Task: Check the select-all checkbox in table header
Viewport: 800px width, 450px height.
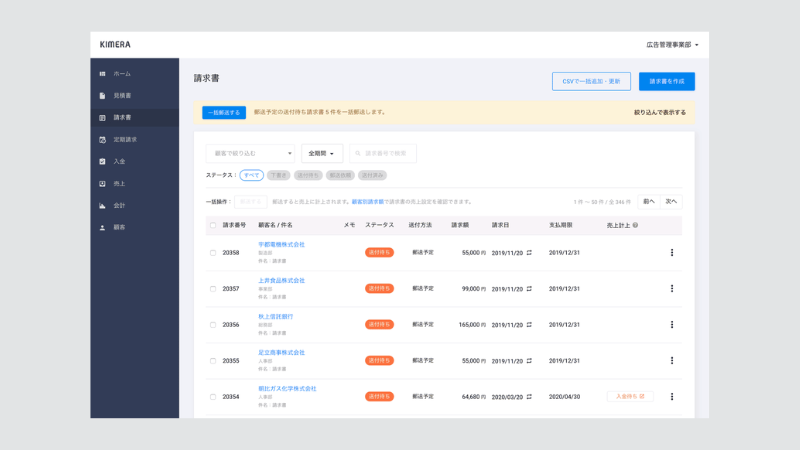Action: tap(213, 225)
